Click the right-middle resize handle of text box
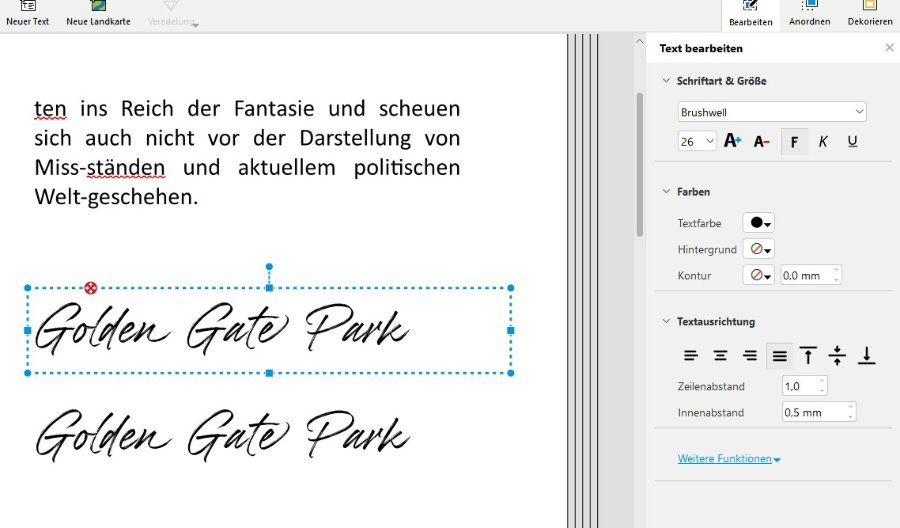Viewport: 900px width, 528px height. 511,331
